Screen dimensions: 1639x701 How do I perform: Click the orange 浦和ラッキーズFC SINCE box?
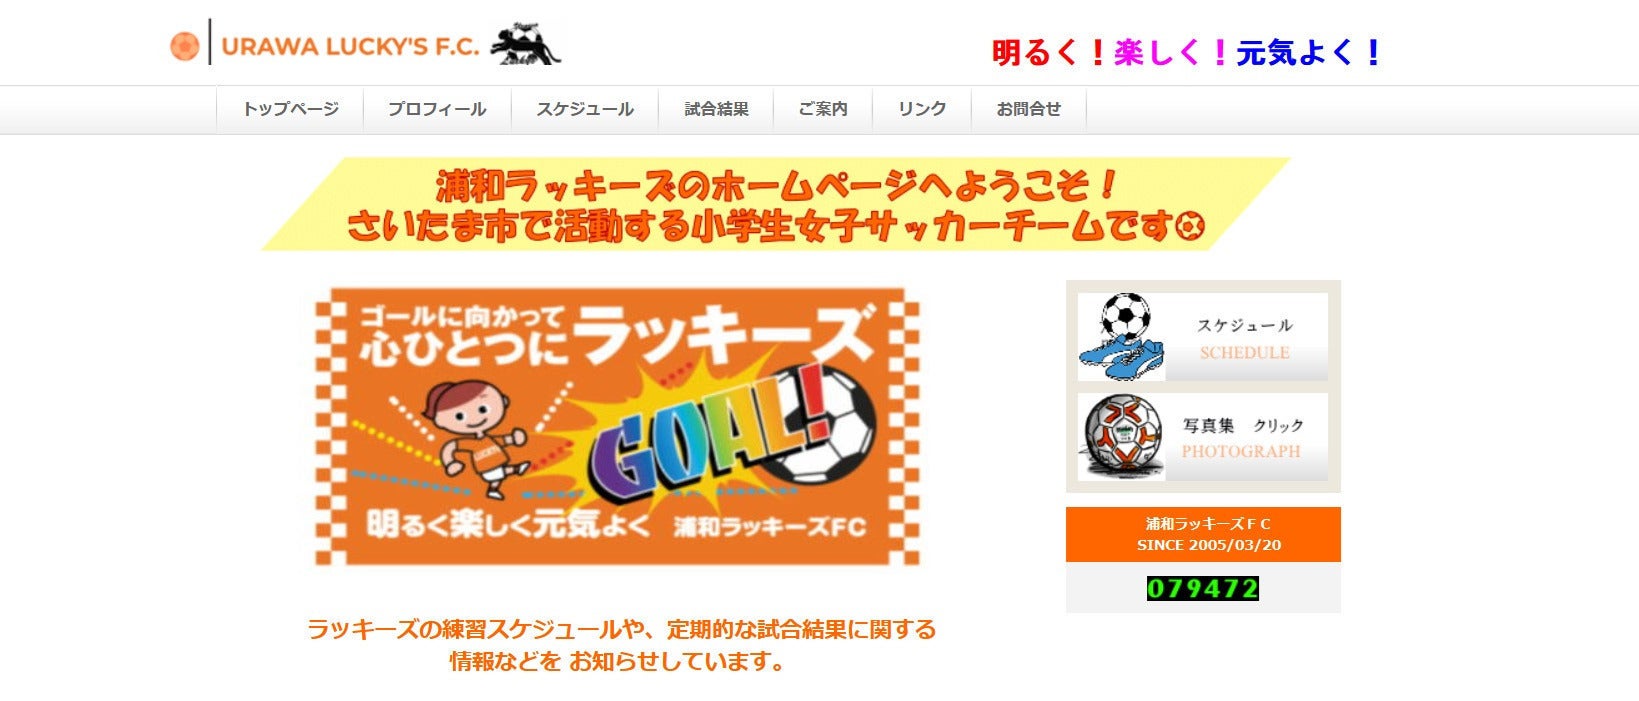pyautogui.click(x=1203, y=534)
